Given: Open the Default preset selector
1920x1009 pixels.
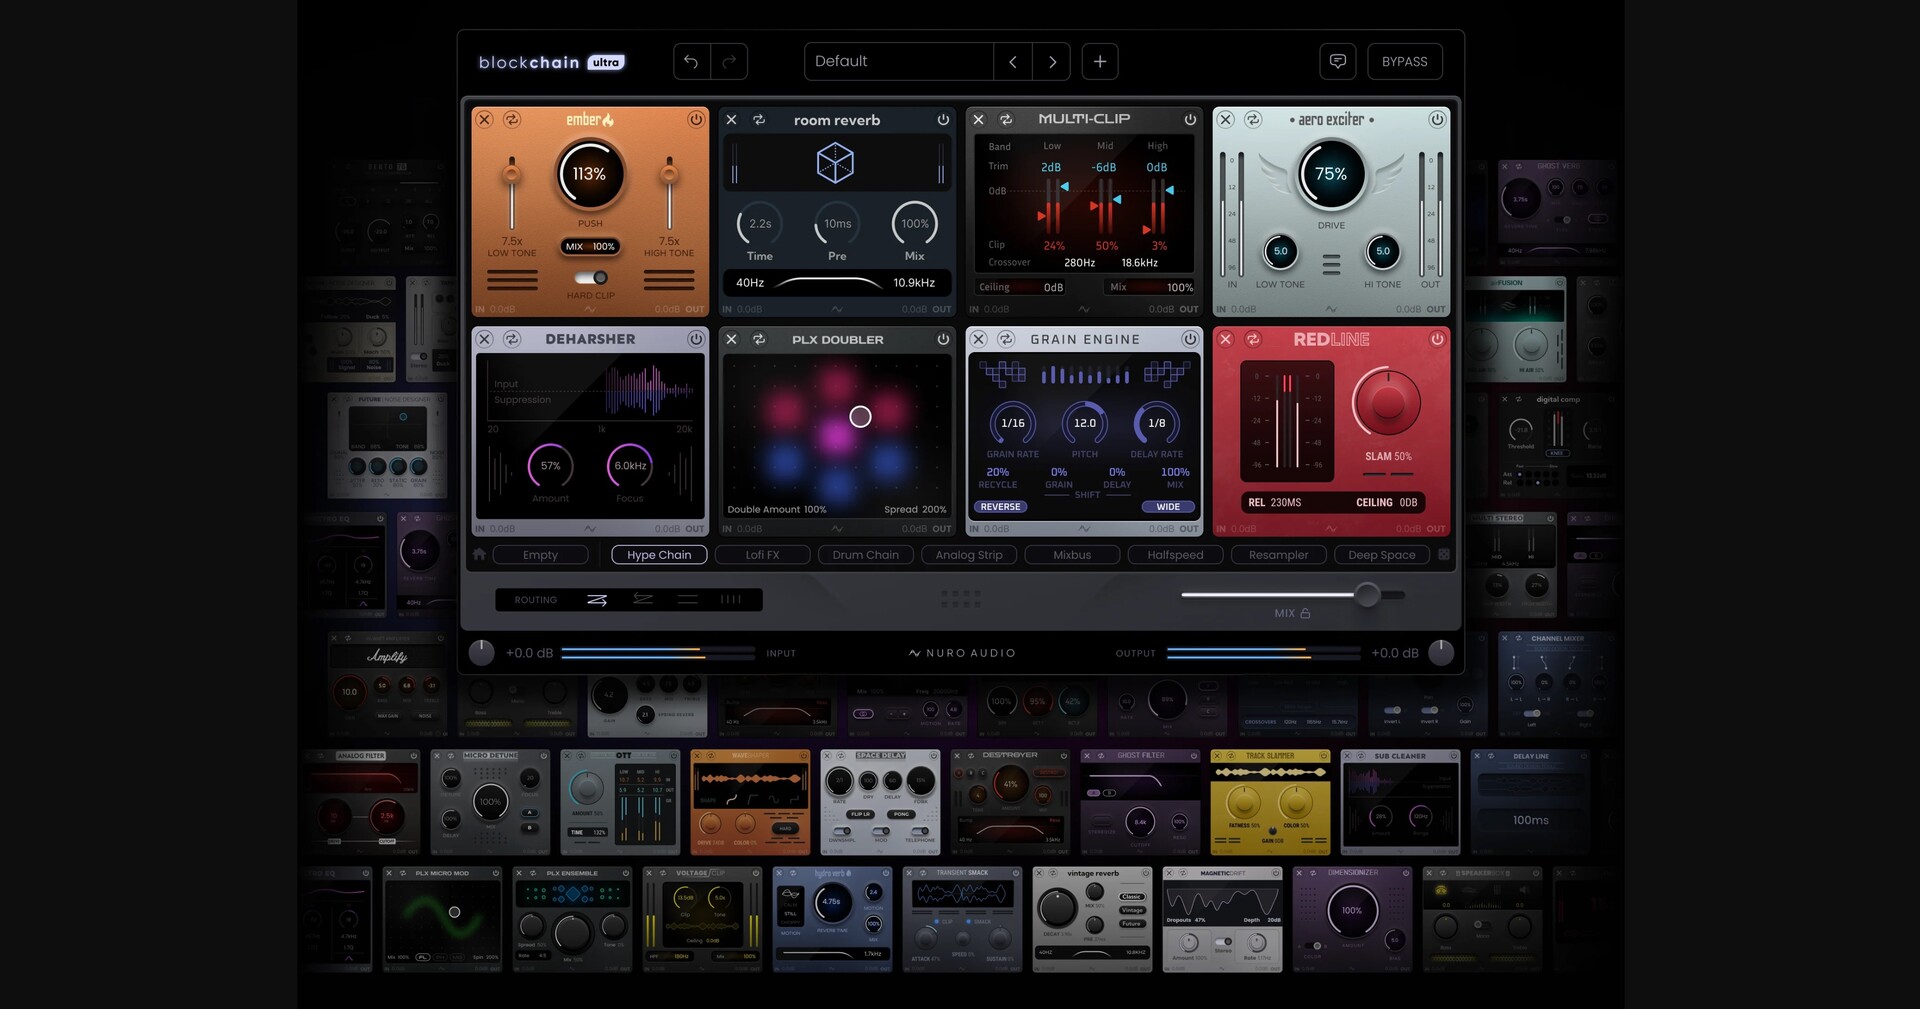Looking at the screenshot, I should pos(898,61).
